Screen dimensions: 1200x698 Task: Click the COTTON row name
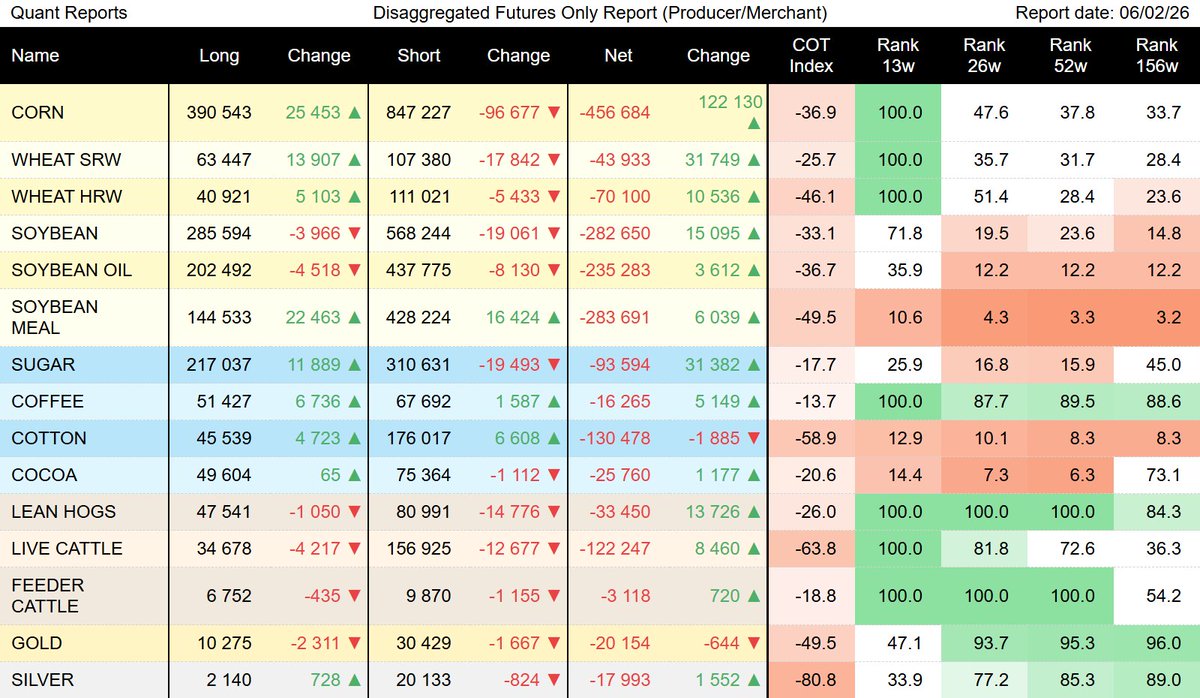49,438
